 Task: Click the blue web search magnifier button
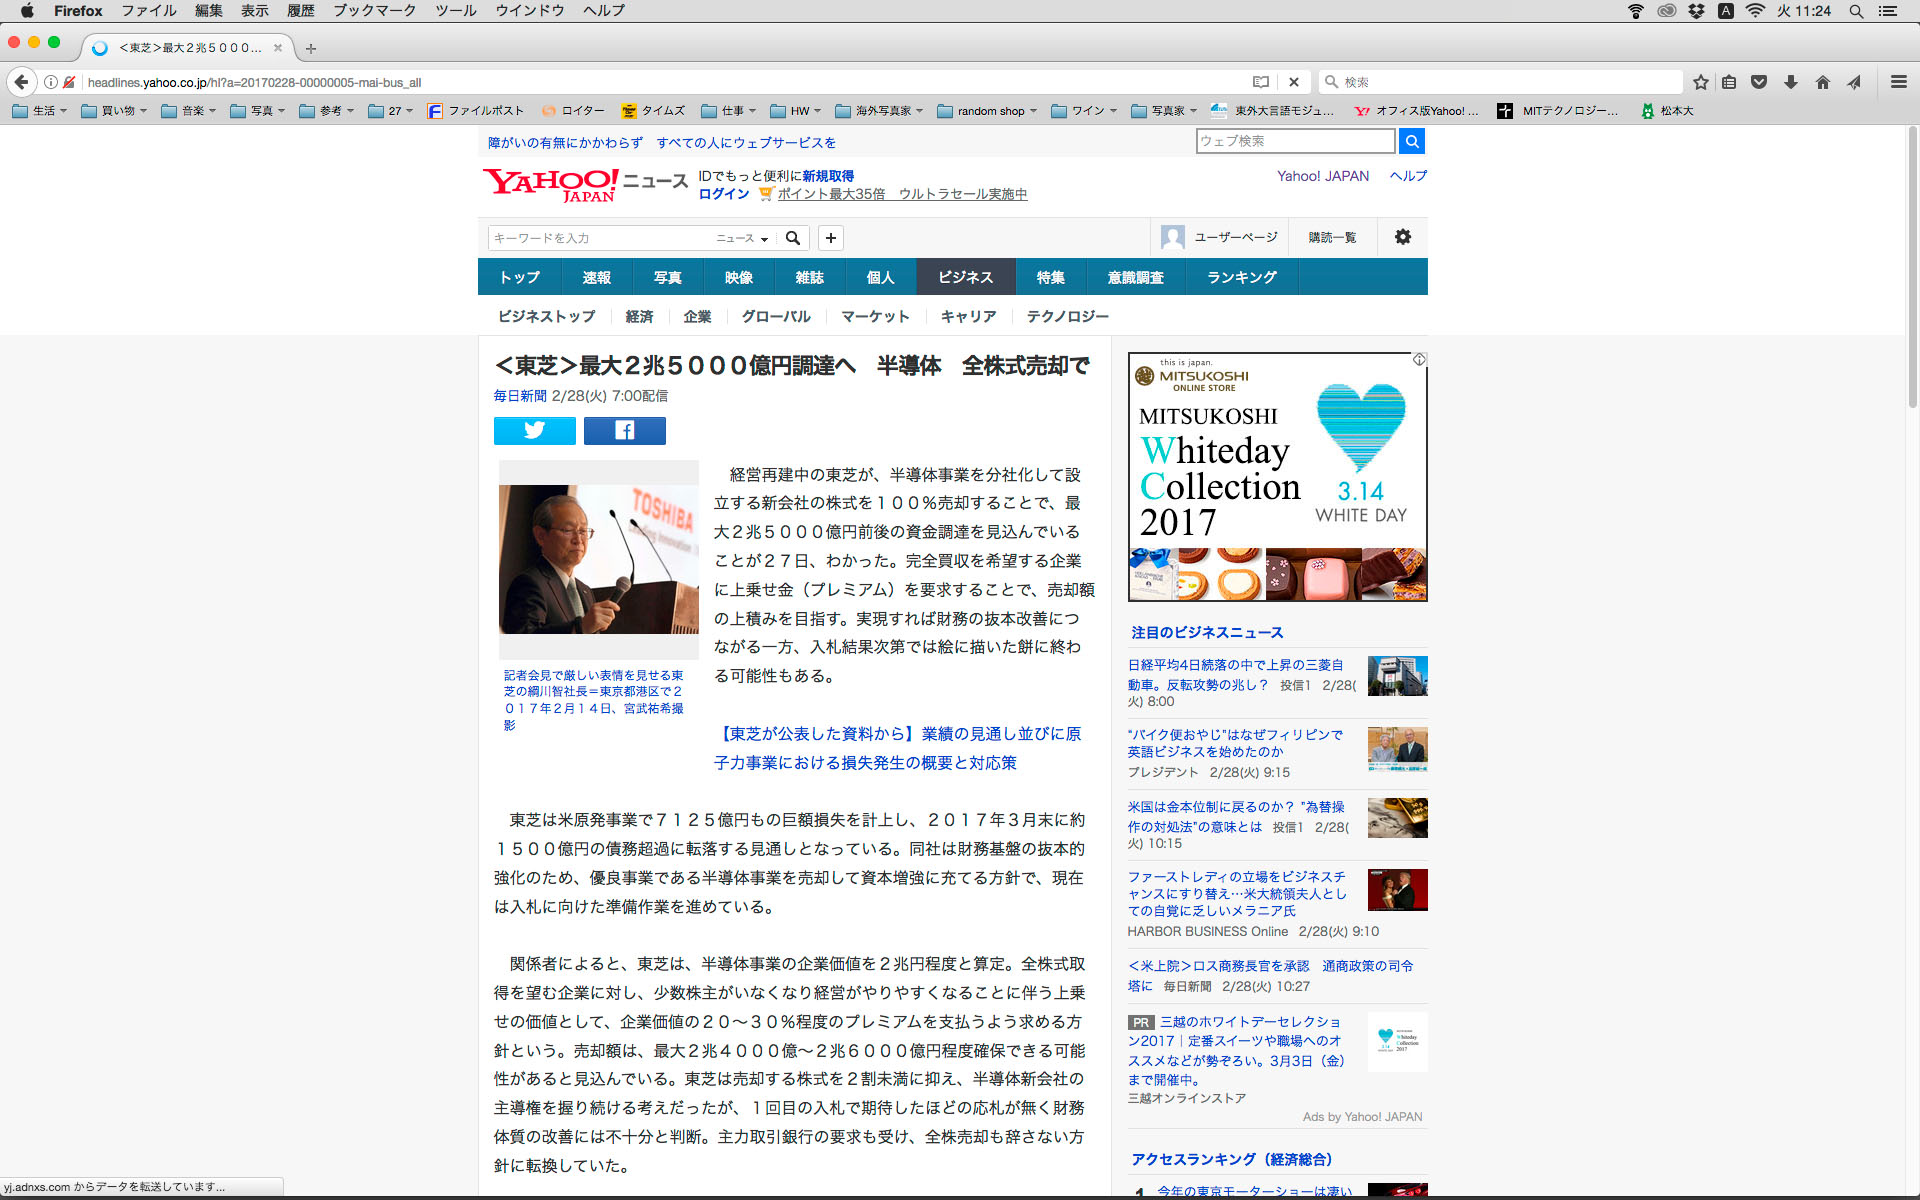[x=1411, y=141]
